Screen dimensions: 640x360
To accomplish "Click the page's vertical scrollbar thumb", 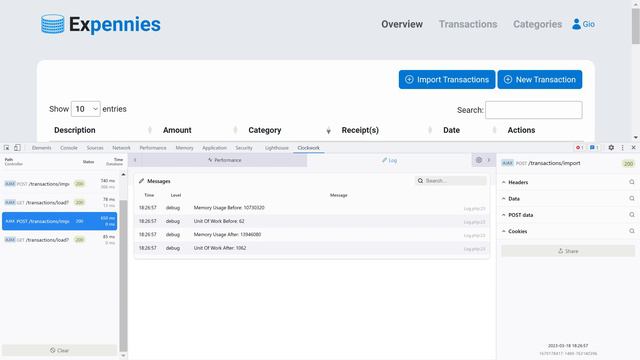I will (x=636, y=25).
